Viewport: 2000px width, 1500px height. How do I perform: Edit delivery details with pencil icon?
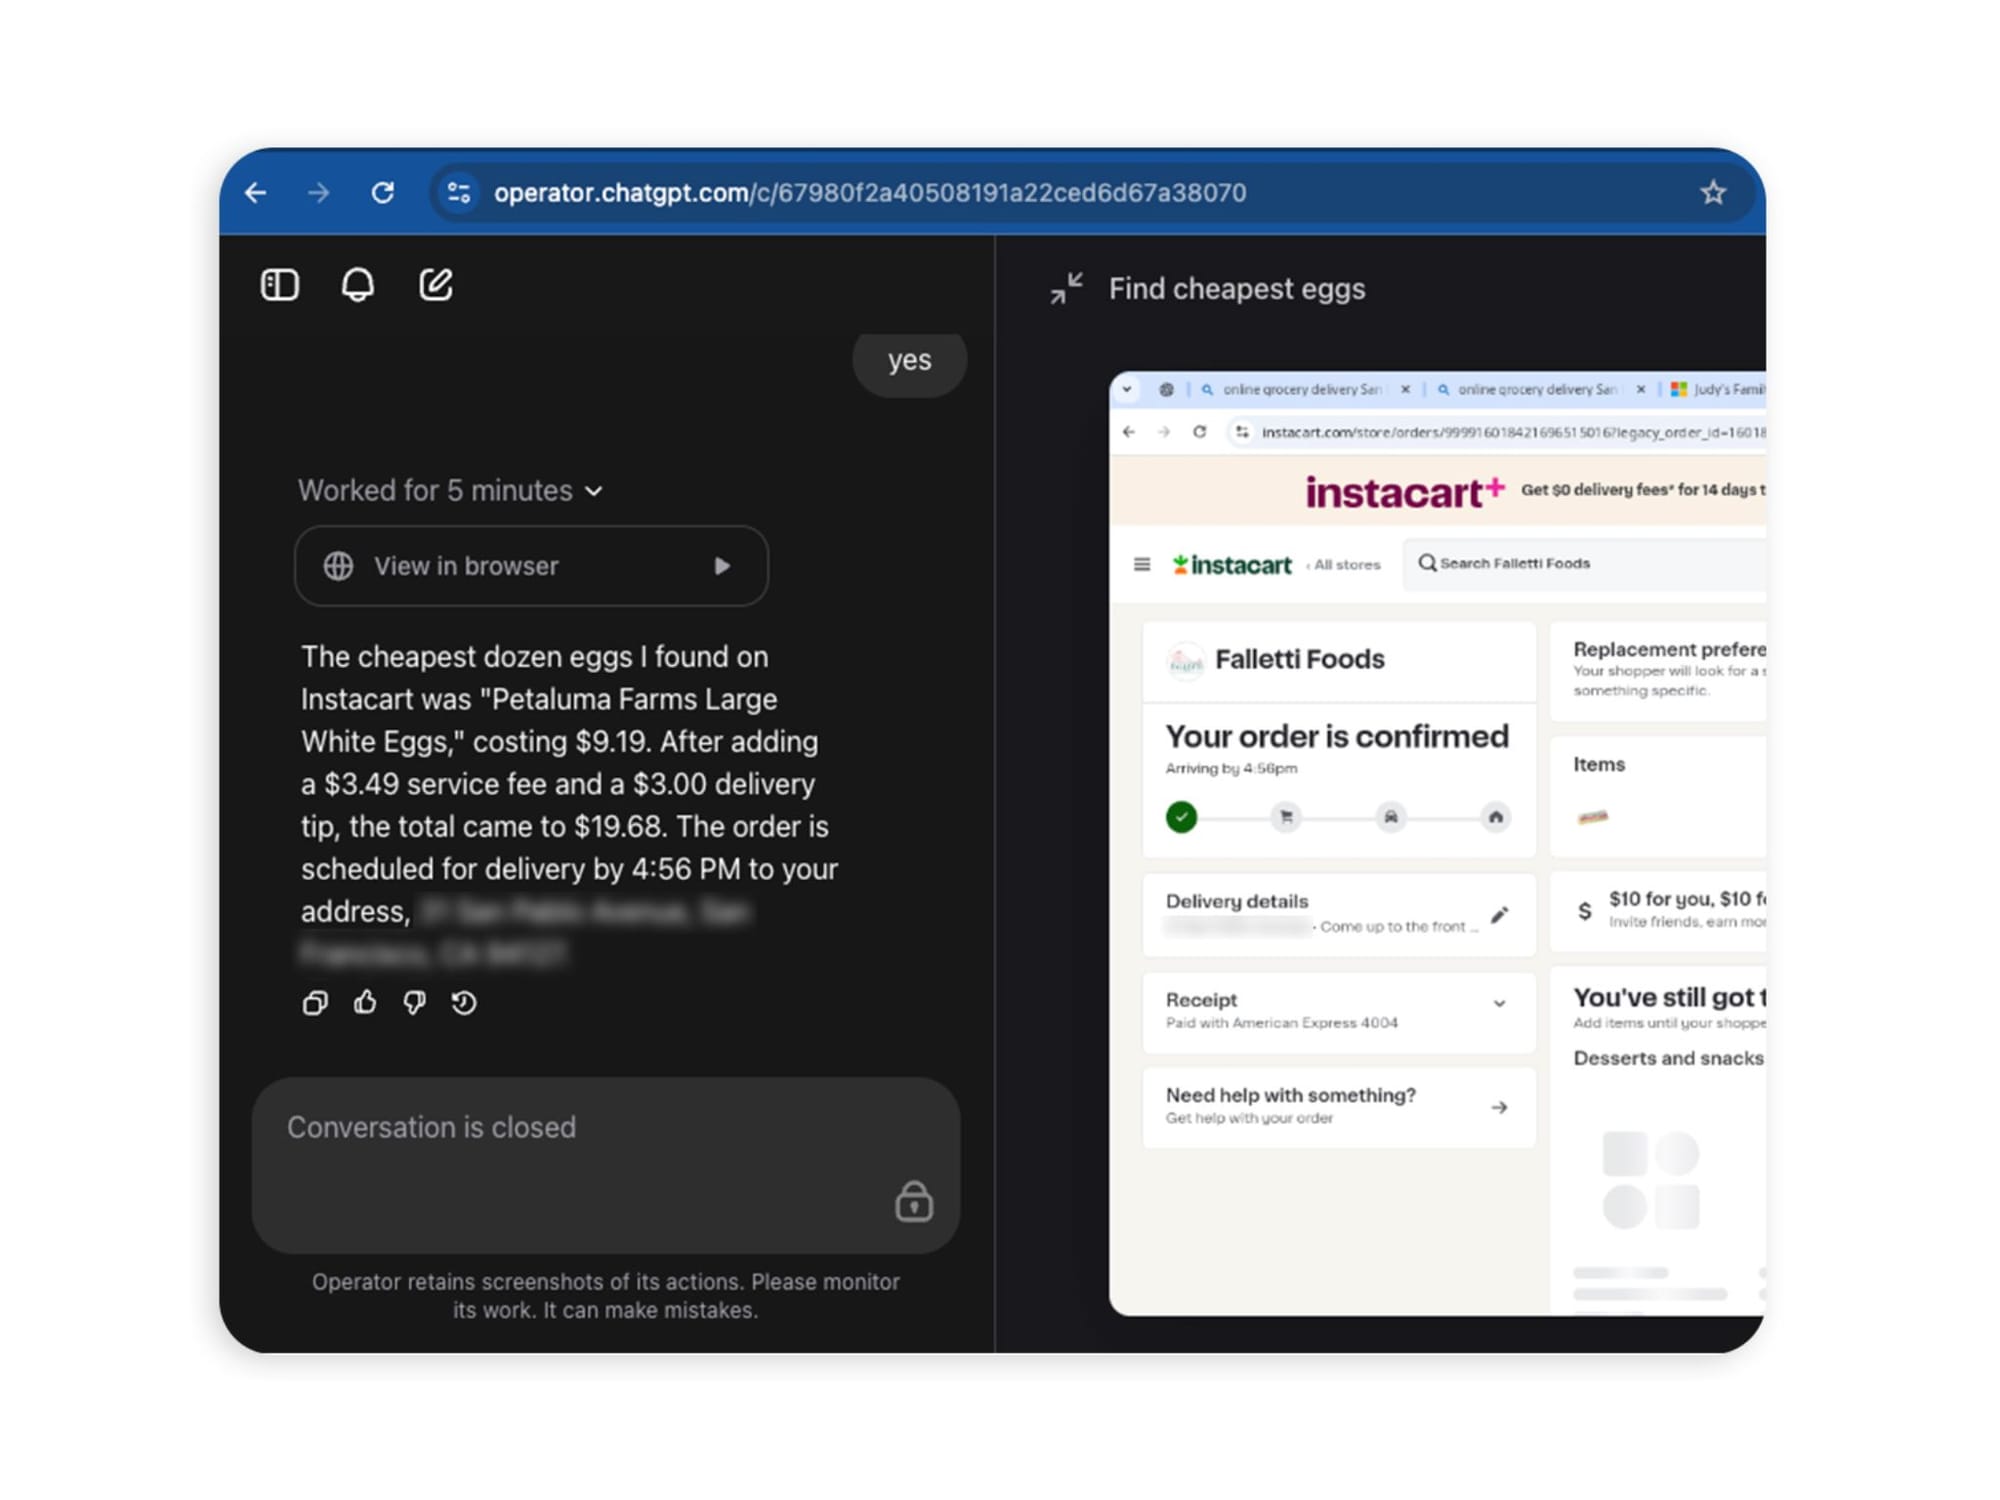[1498, 915]
